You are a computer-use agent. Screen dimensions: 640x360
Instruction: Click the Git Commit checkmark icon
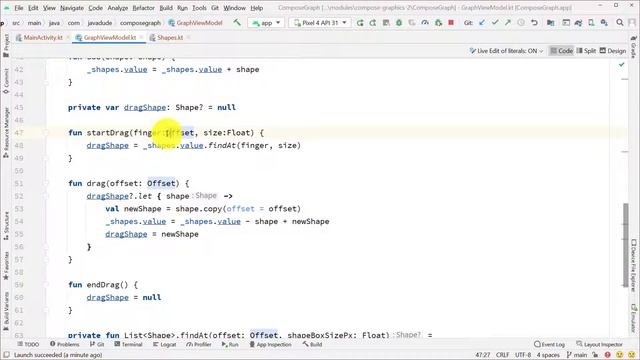495,23
